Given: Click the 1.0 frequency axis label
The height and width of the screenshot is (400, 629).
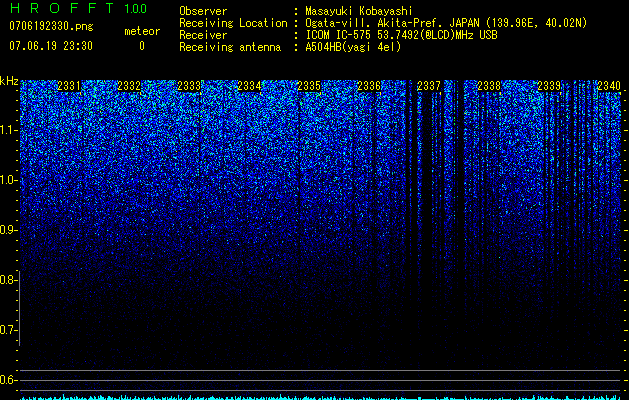Looking at the screenshot, I should click(x=8, y=180).
